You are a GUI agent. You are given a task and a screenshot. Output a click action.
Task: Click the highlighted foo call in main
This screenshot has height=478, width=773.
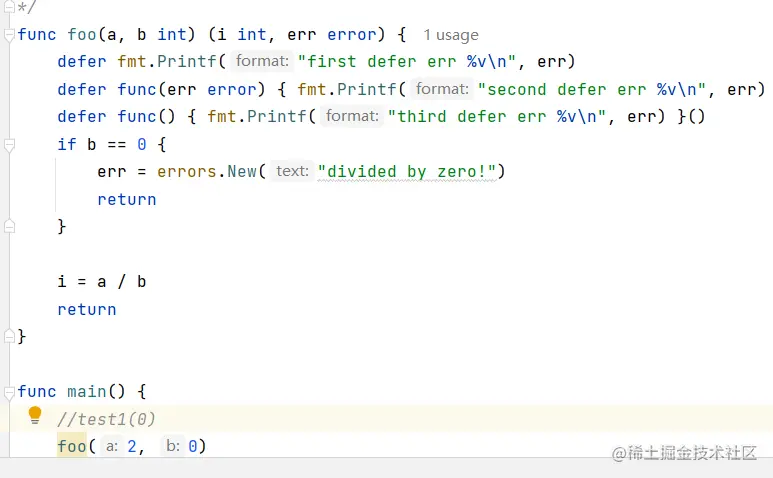72,446
